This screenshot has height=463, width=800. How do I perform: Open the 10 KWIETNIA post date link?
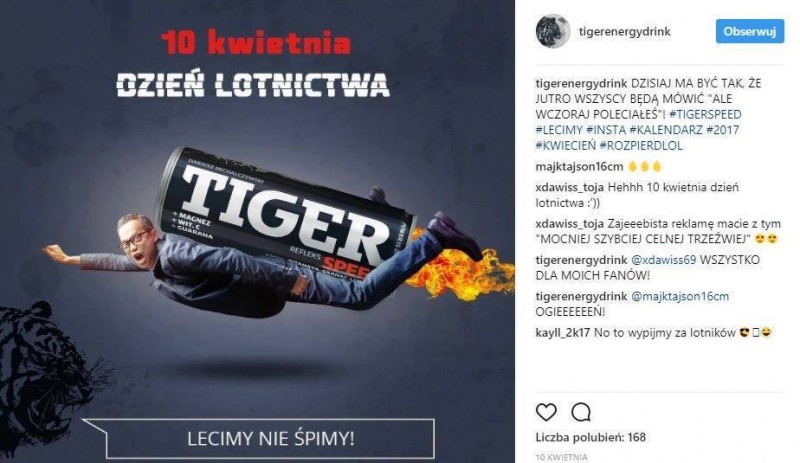coord(561,457)
